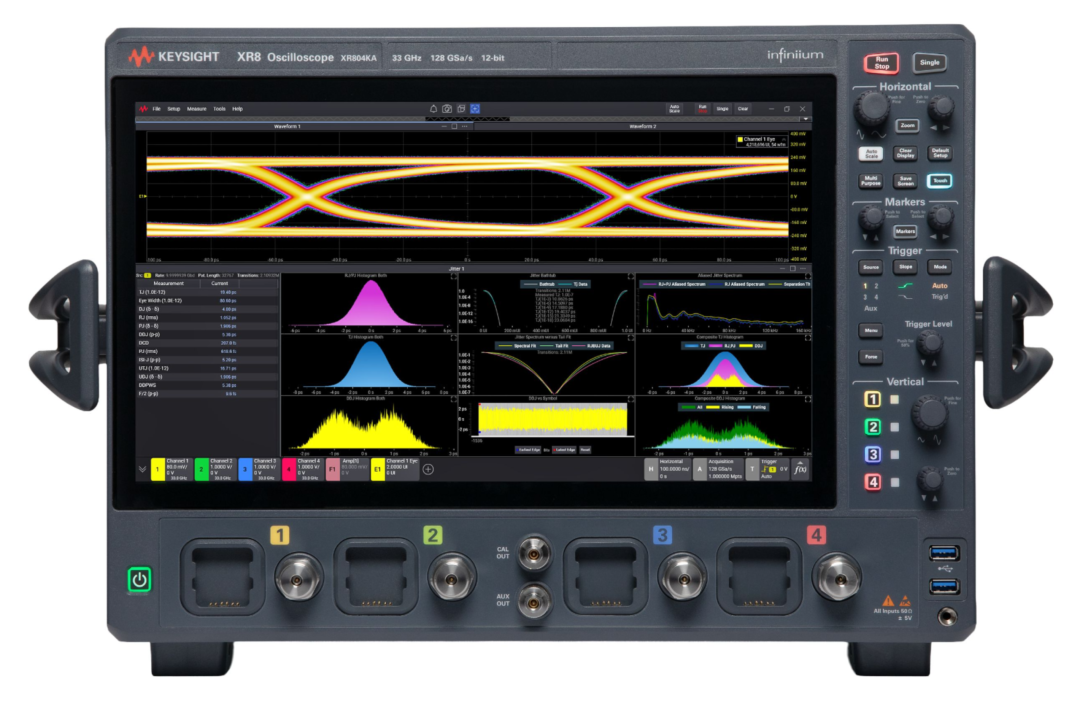Click the blue highlighted icon beside the camera icon
This screenshot has height=717, width=1080.
[x=475, y=109]
